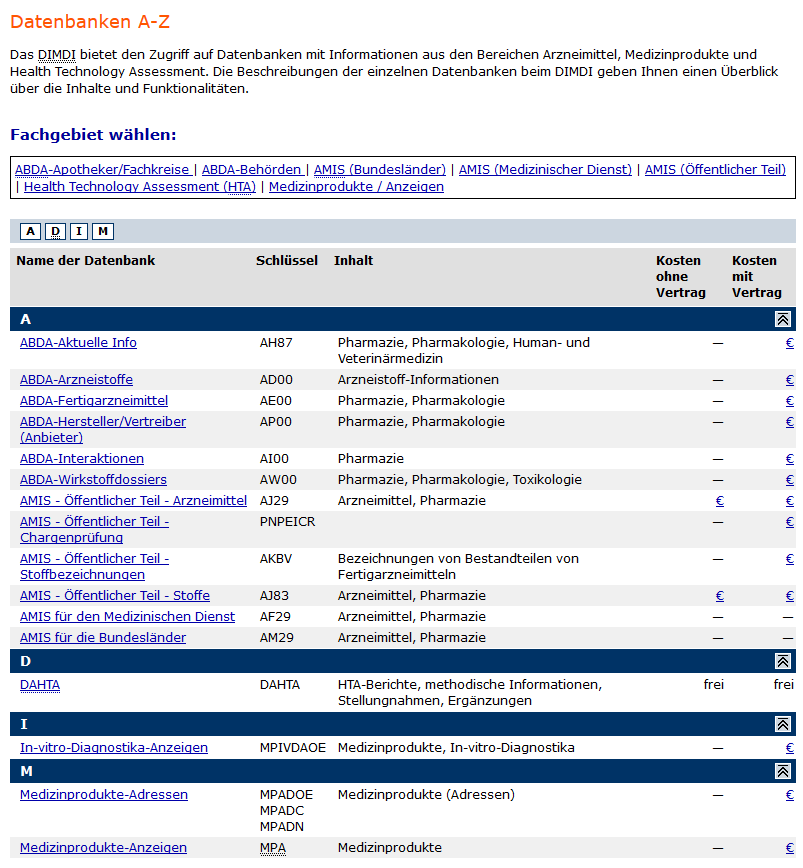Click back-to-top arrow icon in section A header

pos(783,319)
